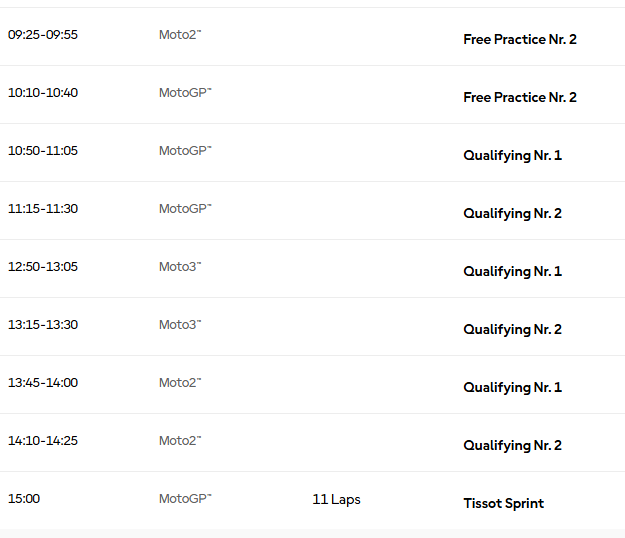Click the 09:25-09:55 time slot
This screenshot has width=625, height=538.
click(43, 35)
